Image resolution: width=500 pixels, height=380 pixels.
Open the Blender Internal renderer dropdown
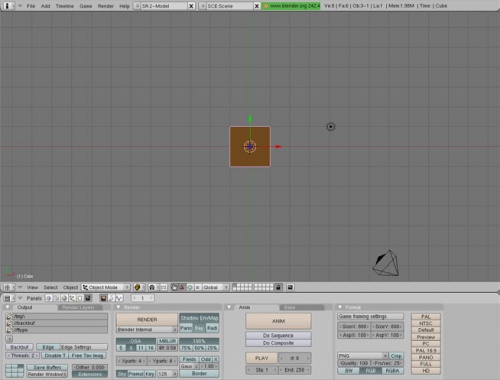(147, 329)
